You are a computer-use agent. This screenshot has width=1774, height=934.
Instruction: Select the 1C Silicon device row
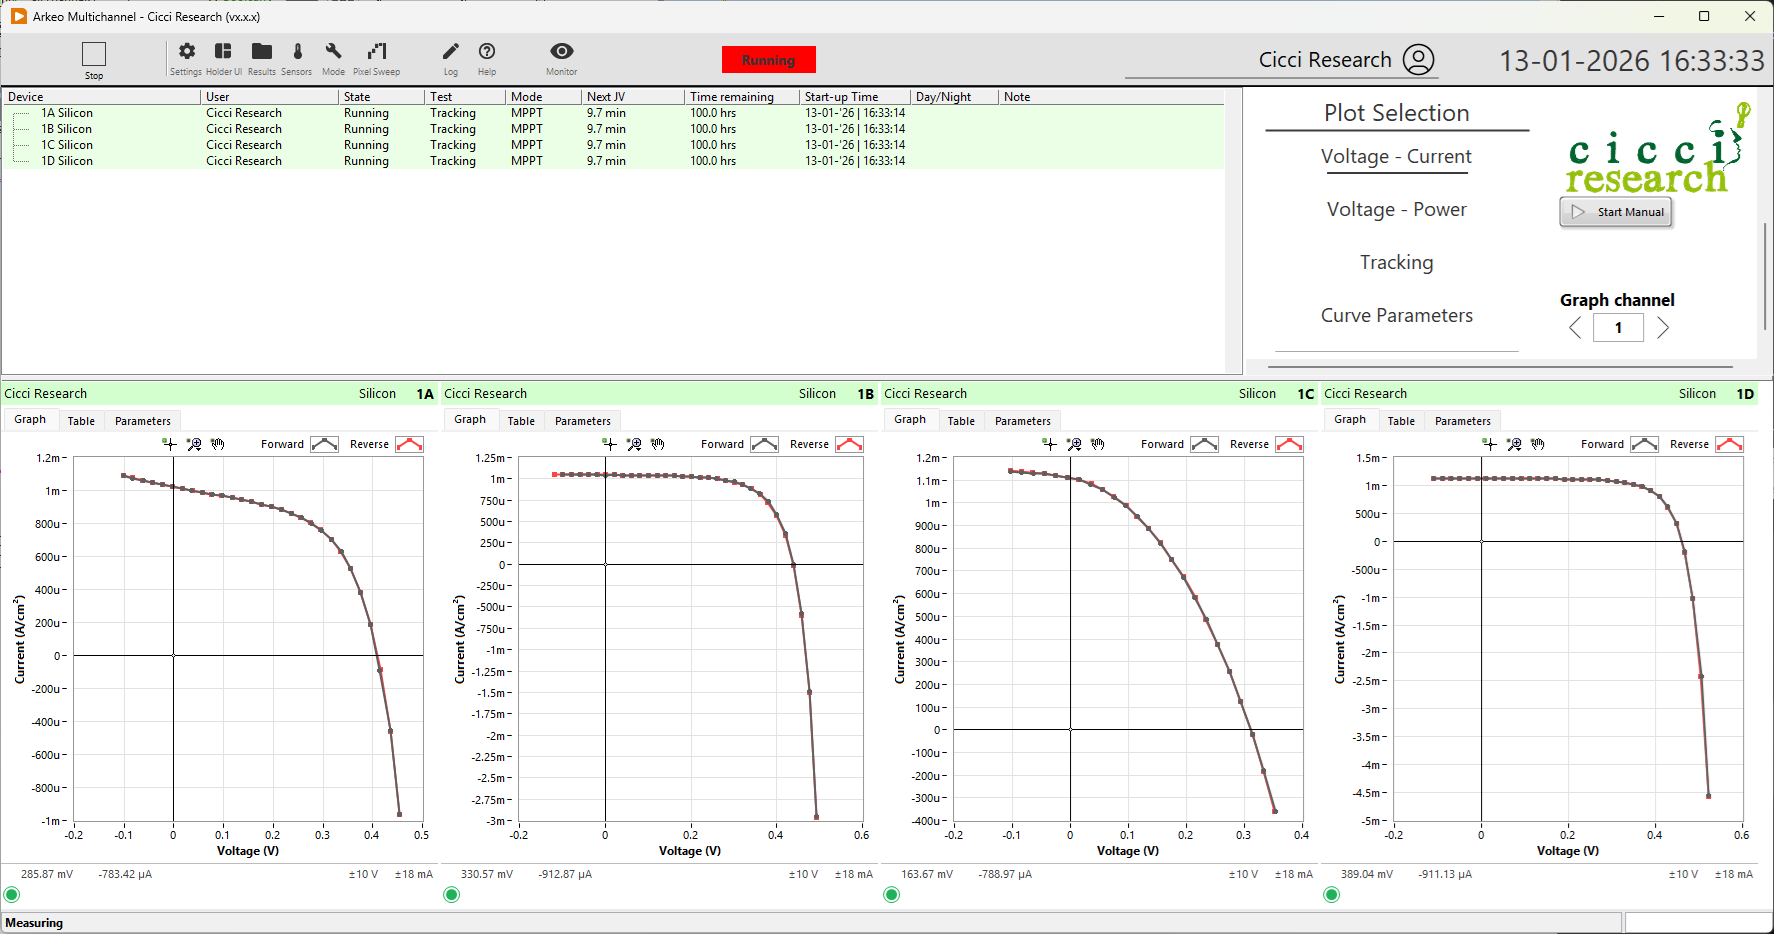67,145
